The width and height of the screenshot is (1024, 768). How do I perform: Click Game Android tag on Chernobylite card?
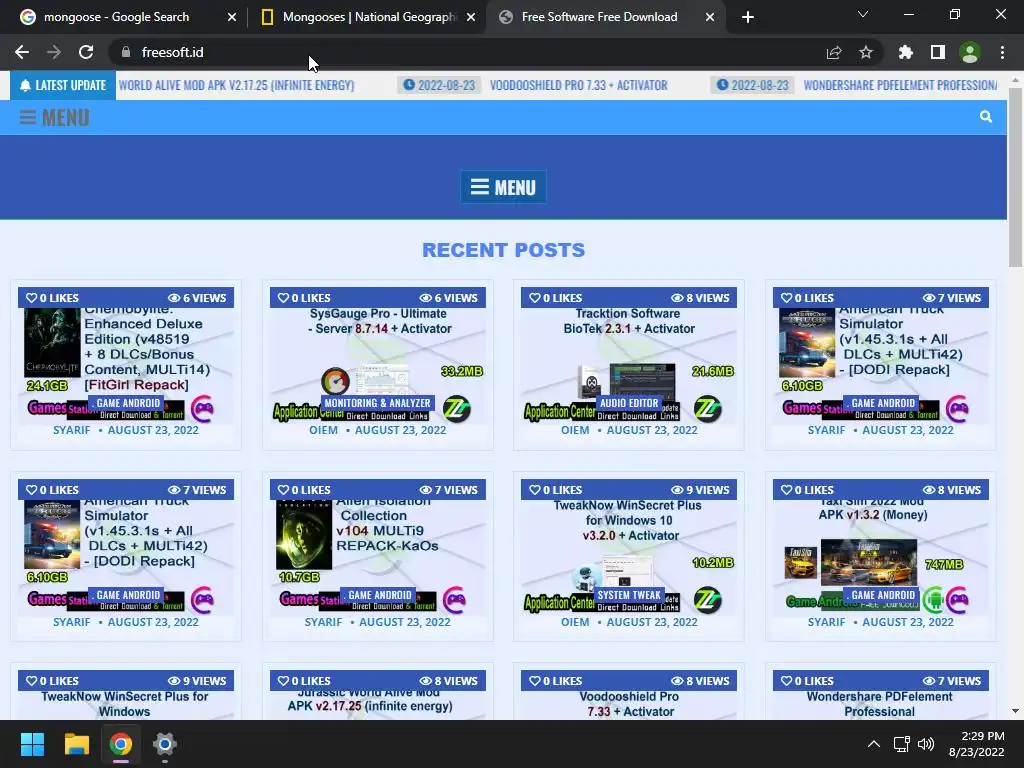(x=126, y=403)
